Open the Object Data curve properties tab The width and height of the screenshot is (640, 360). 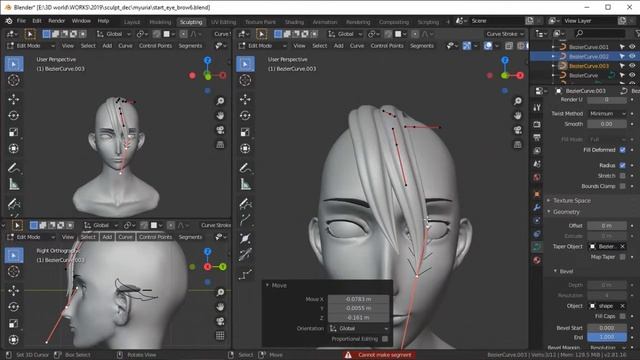point(537,247)
